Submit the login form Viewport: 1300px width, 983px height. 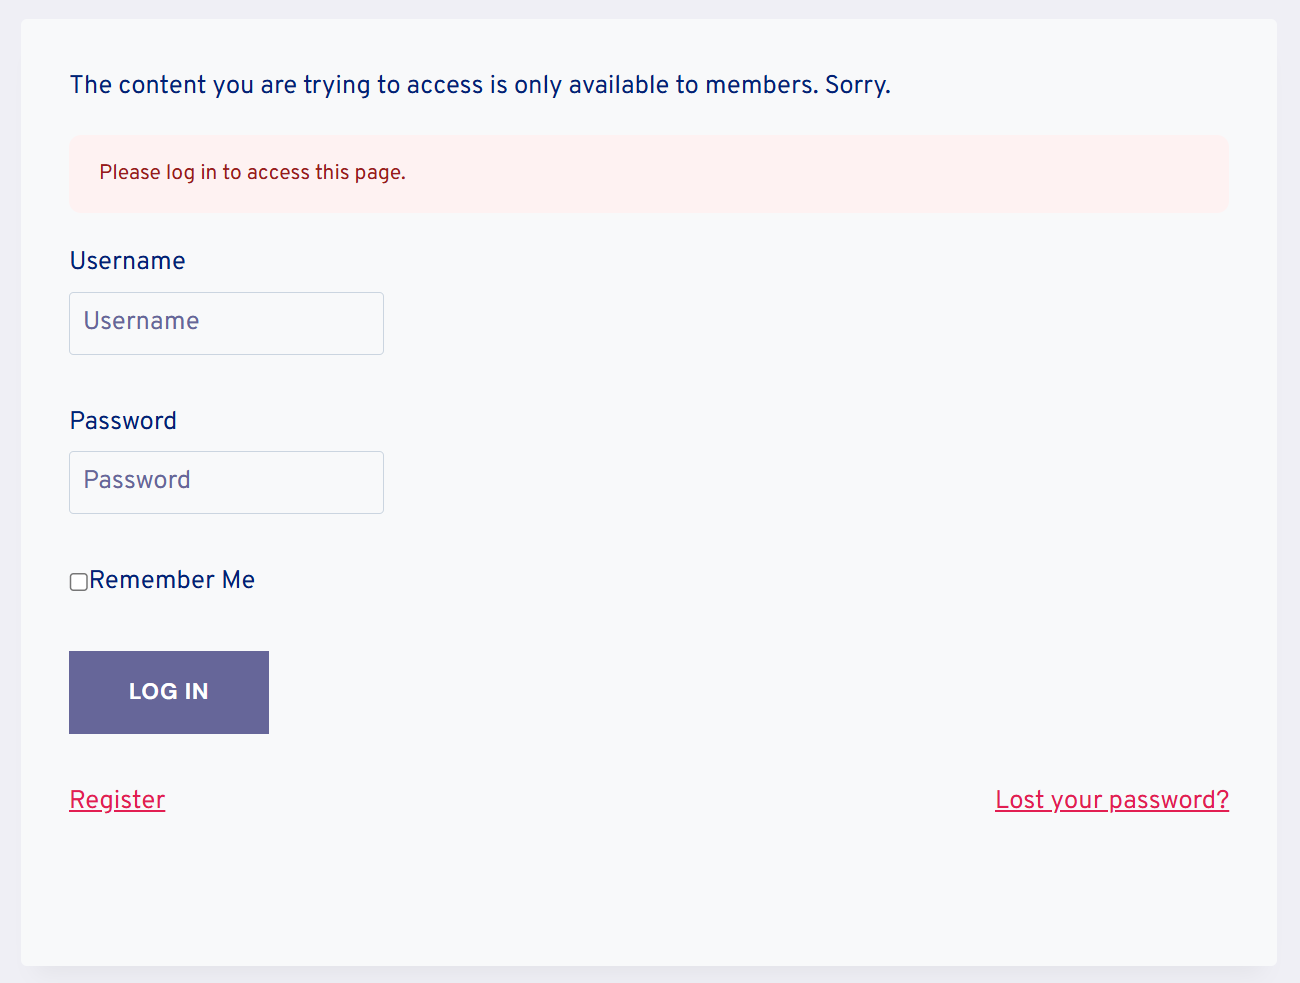point(168,692)
